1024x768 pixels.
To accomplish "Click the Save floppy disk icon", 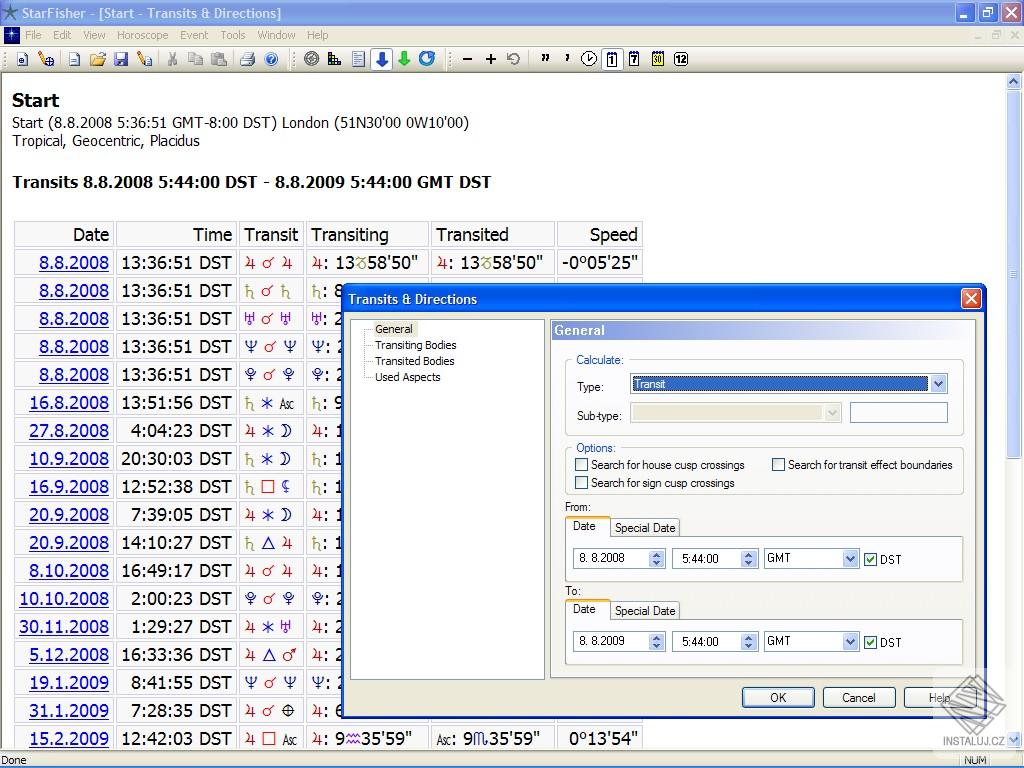I will click(121, 59).
